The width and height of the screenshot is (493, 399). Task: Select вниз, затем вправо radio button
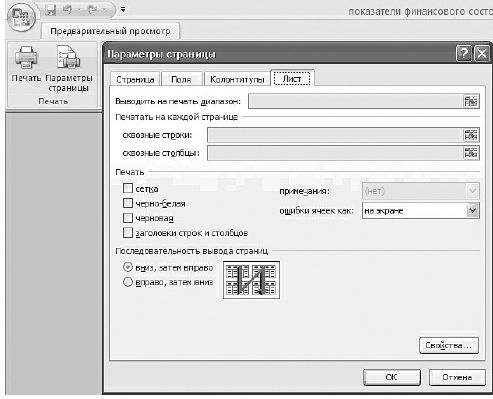(x=128, y=267)
